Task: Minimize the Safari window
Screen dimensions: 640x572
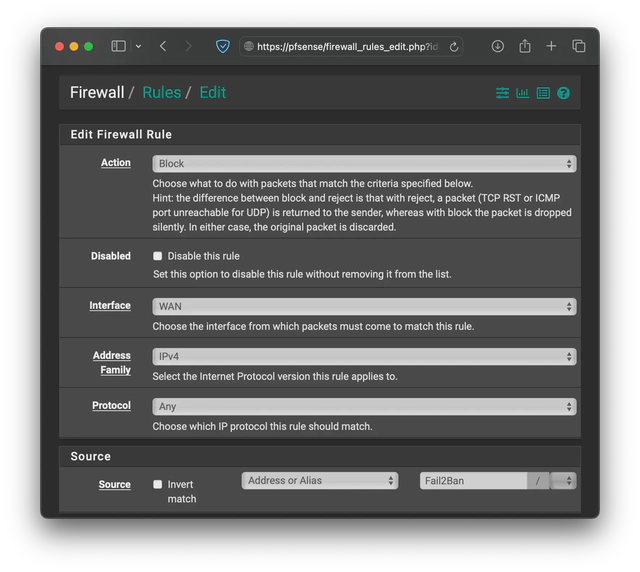Action: (74, 47)
